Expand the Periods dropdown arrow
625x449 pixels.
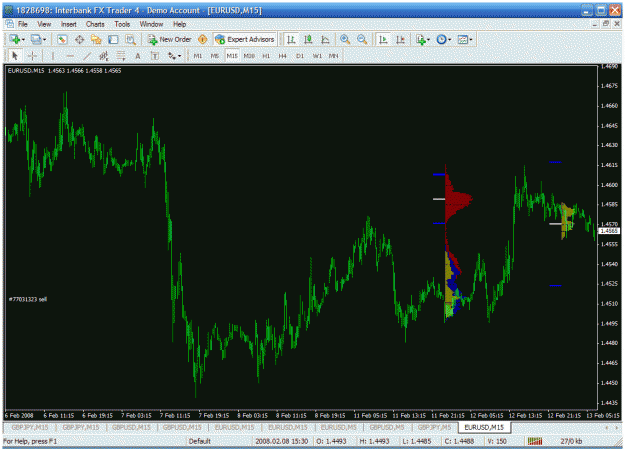point(450,39)
